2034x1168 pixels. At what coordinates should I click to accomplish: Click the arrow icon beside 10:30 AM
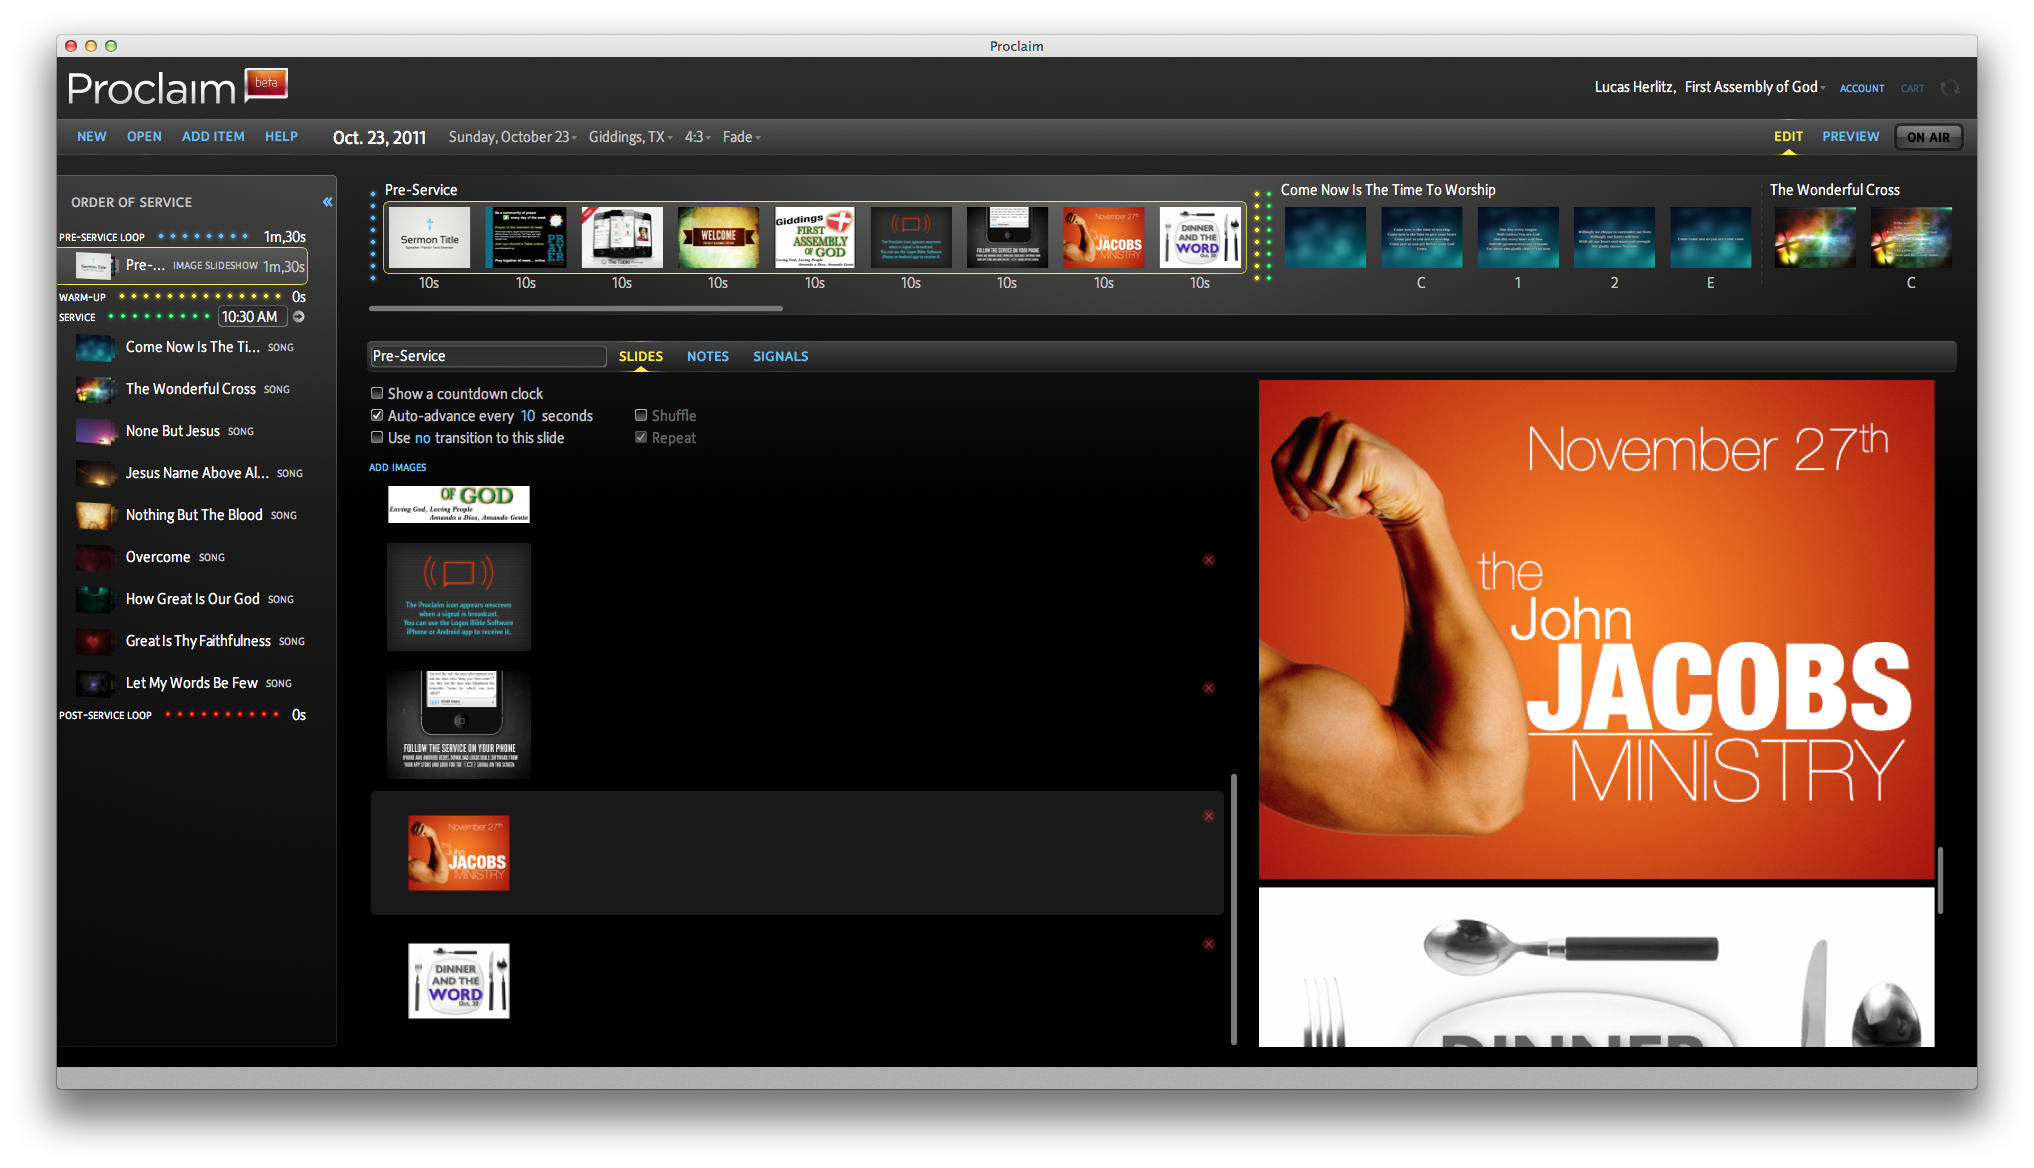(x=298, y=317)
